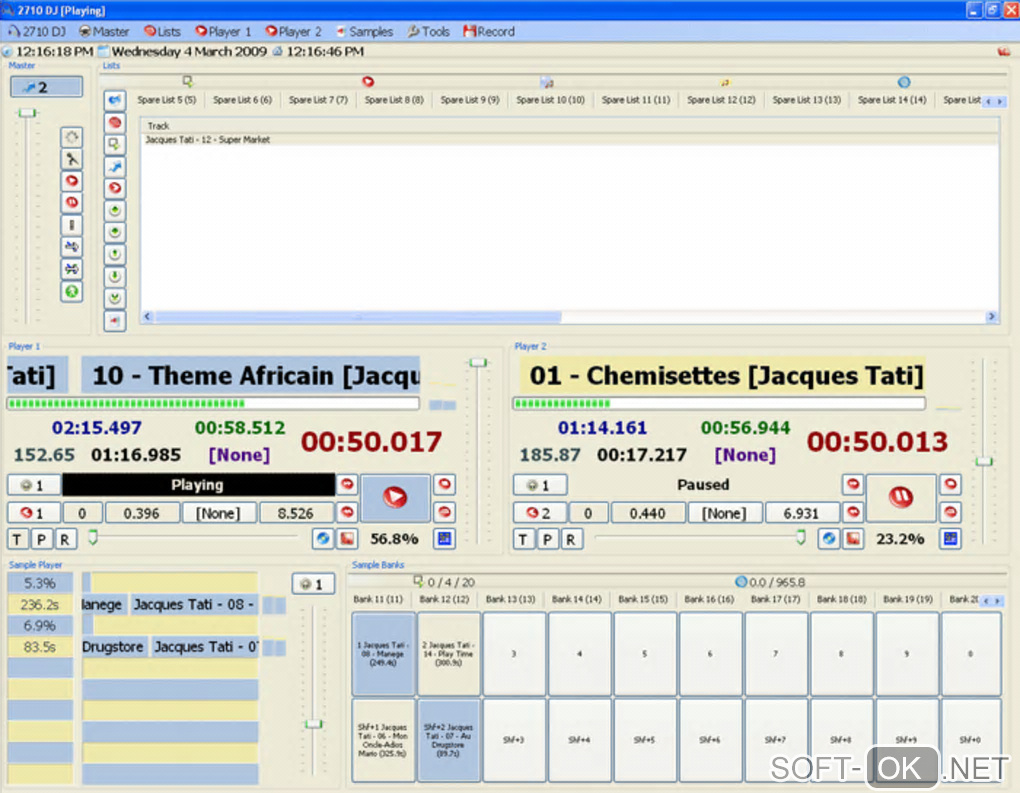Click Player 1 track progress bar
The width and height of the screenshot is (1020, 793).
213,404
